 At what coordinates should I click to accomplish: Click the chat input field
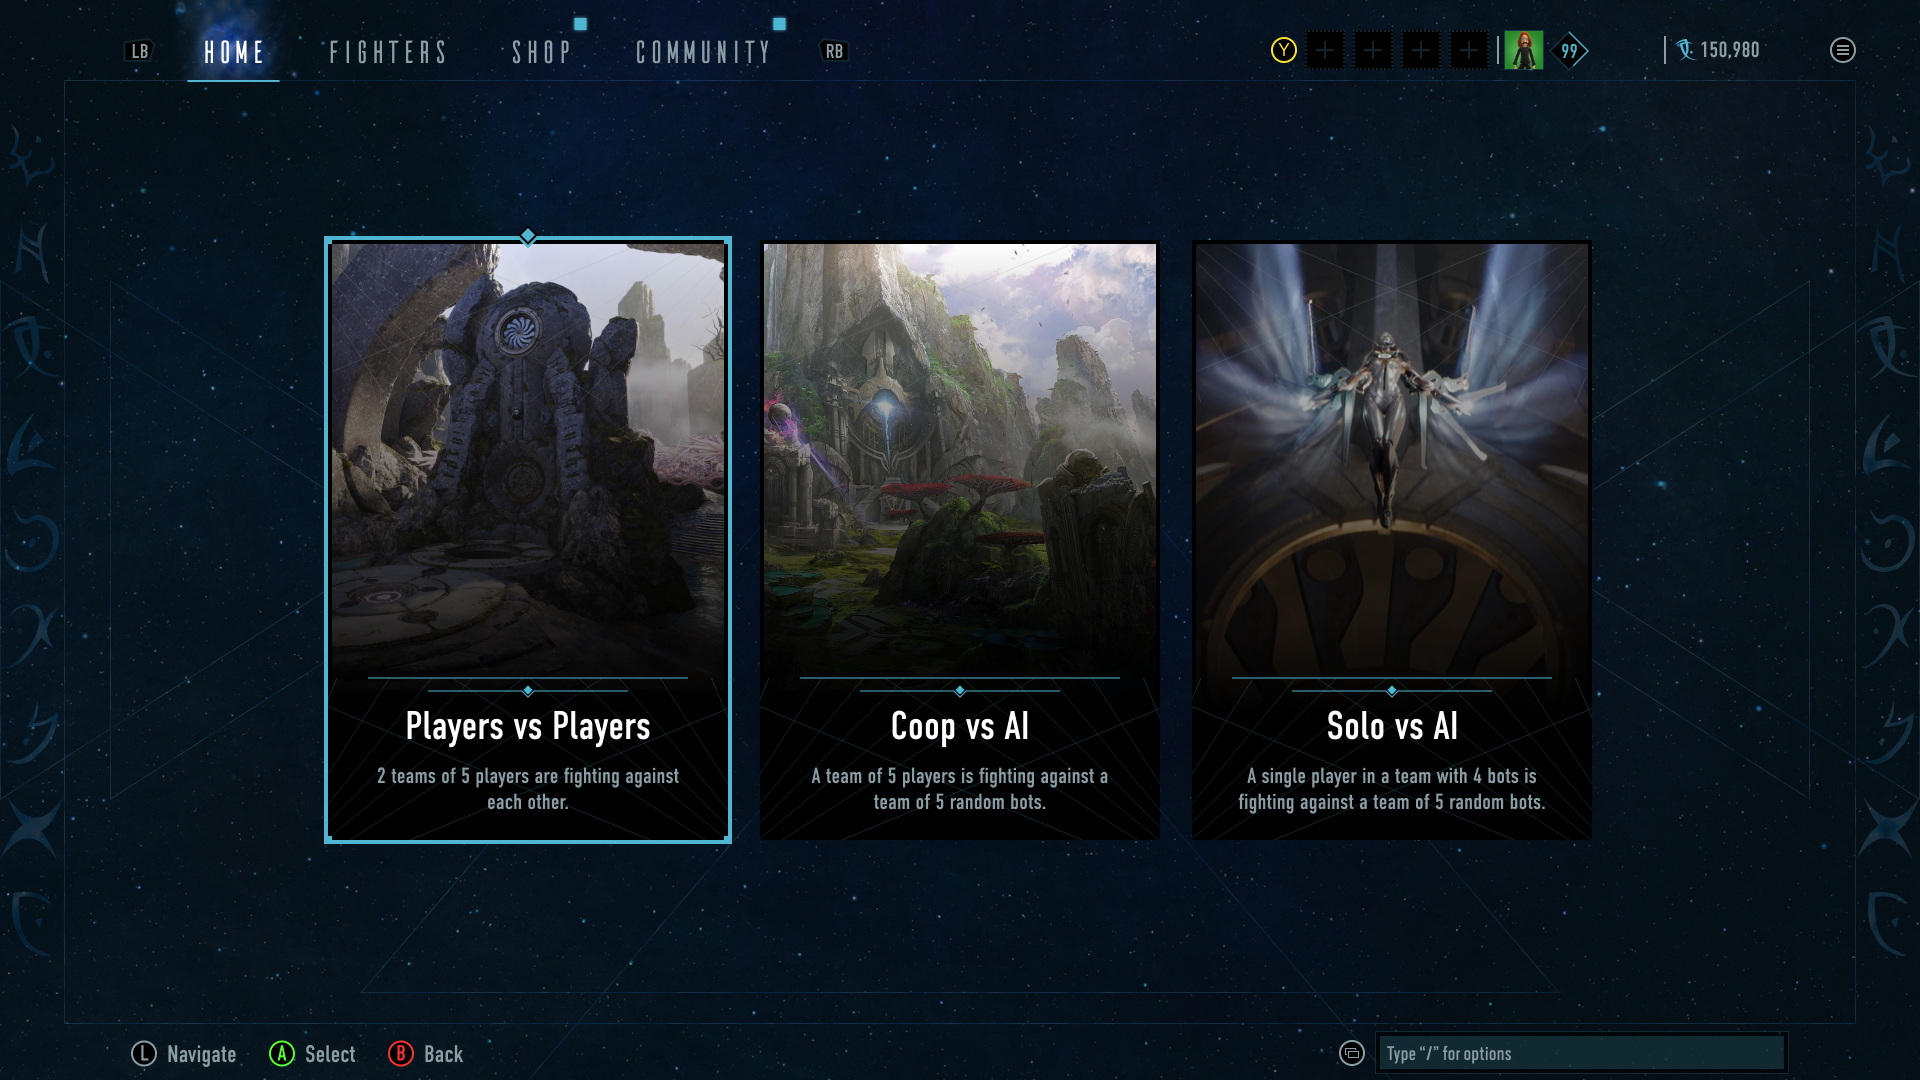(x=1581, y=1053)
